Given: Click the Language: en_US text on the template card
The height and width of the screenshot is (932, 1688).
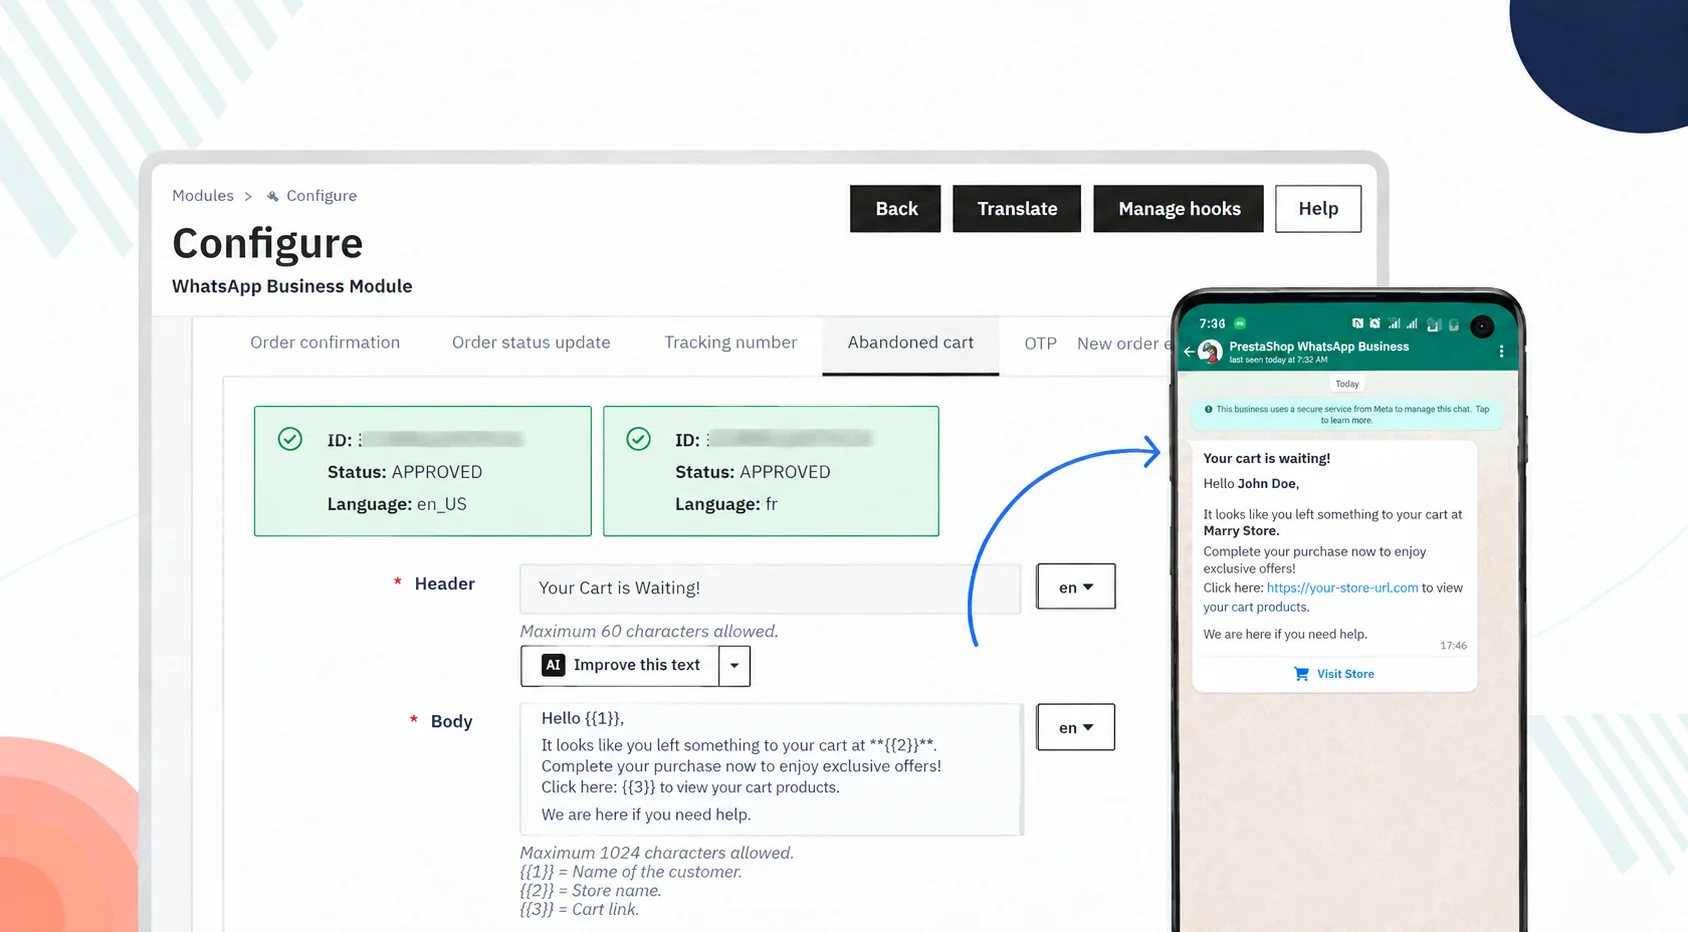Looking at the screenshot, I should (397, 504).
